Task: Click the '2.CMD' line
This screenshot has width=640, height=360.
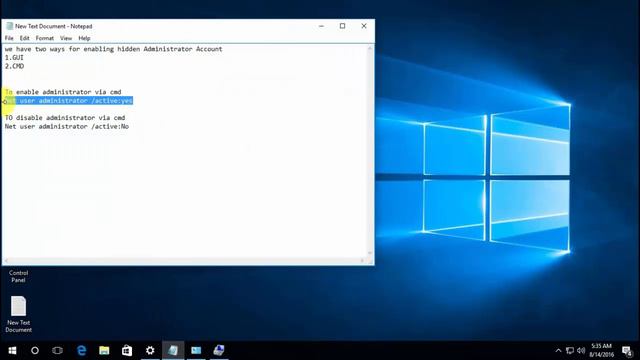Action: pos(14,66)
